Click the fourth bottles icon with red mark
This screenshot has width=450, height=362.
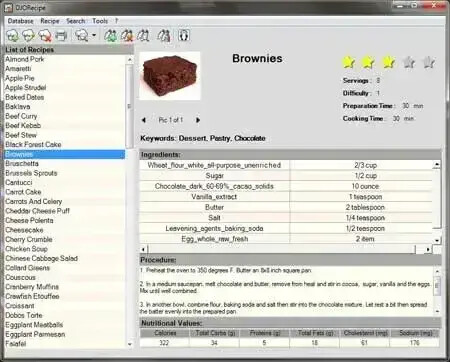(164, 35)
